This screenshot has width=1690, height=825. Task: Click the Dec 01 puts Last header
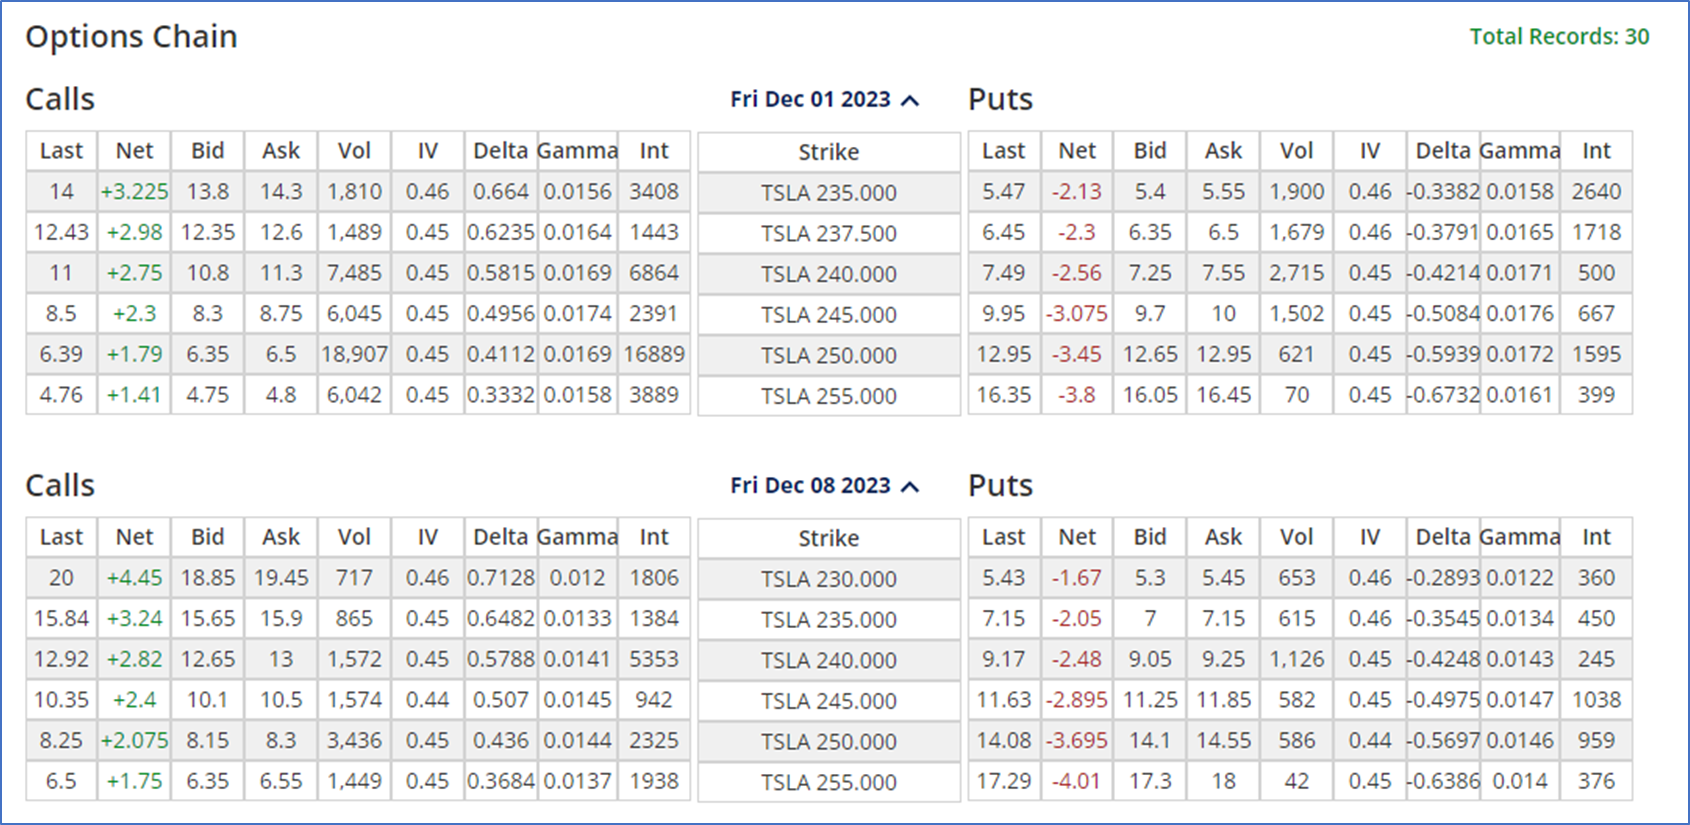pos(1004,151)
